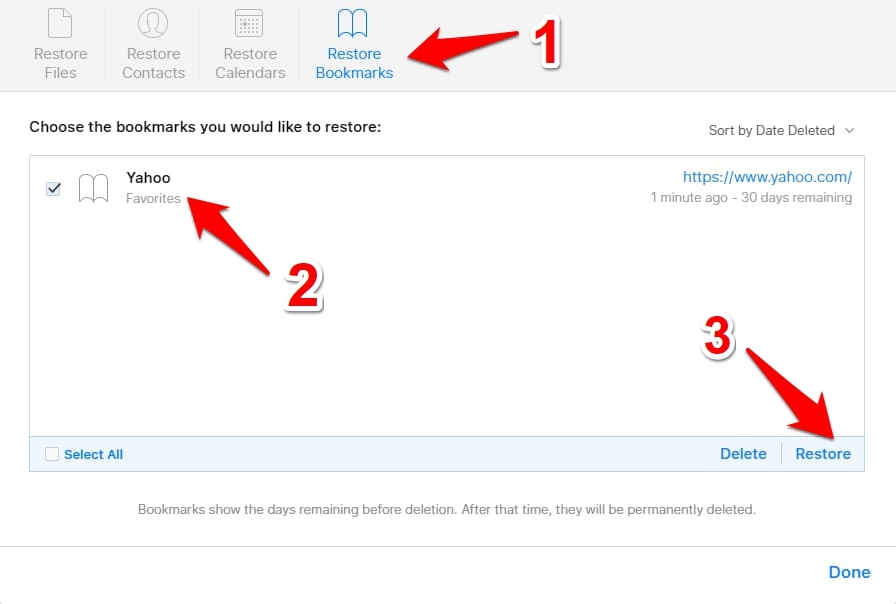
Task: Uncheck the Yahoo bookmark checkbox
Action: pos(53,188)
